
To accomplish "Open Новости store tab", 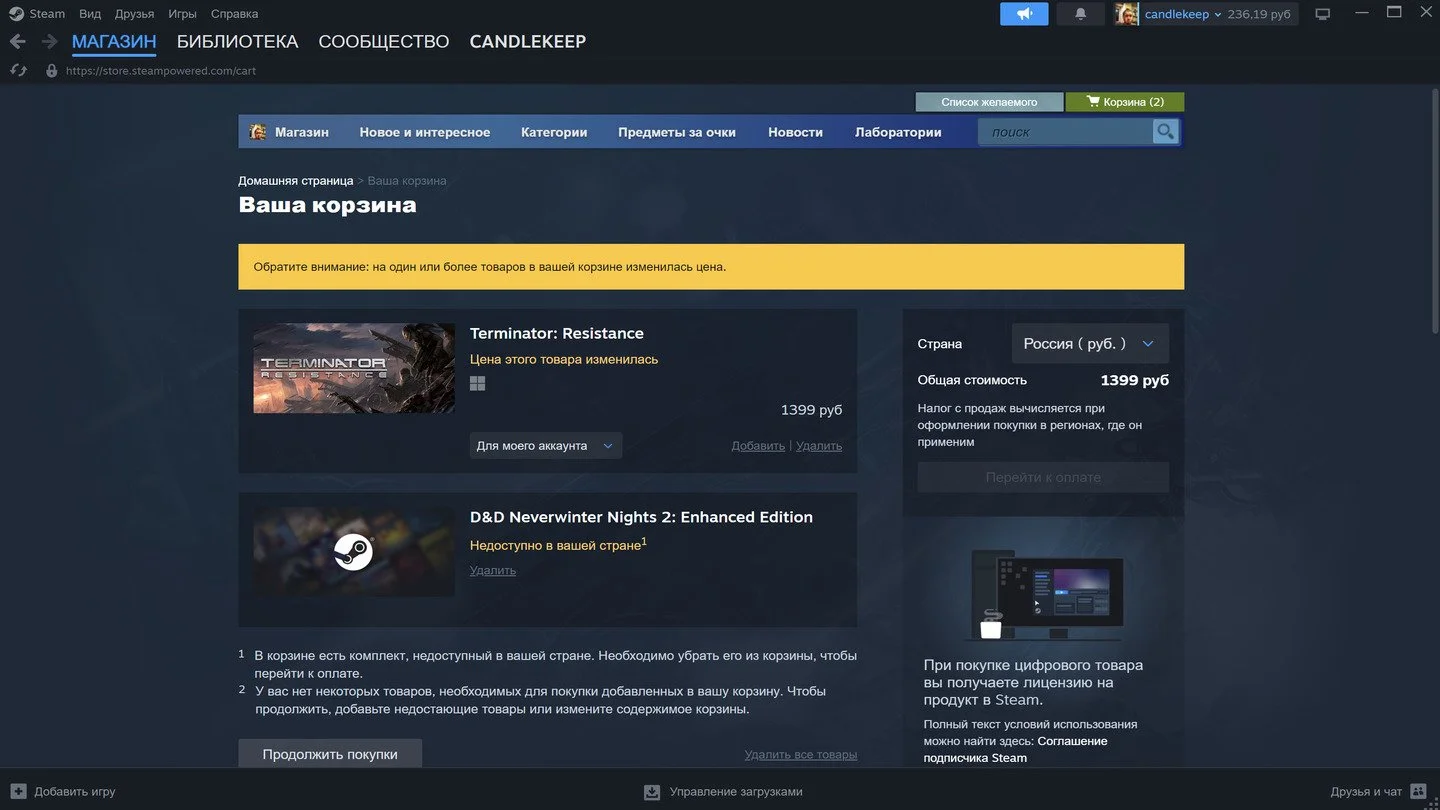I will point(796,132).
